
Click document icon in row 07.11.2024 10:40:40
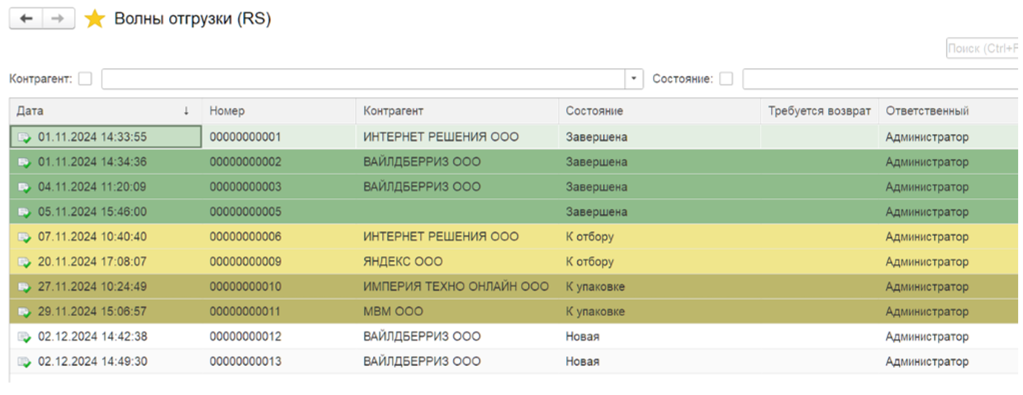(25, 237)
